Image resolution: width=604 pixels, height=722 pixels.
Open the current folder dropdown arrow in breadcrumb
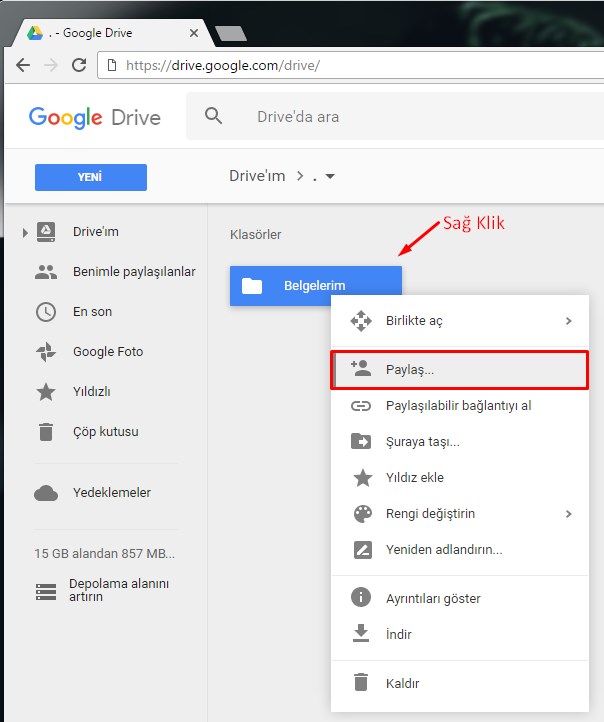click(x=330, y=177)
